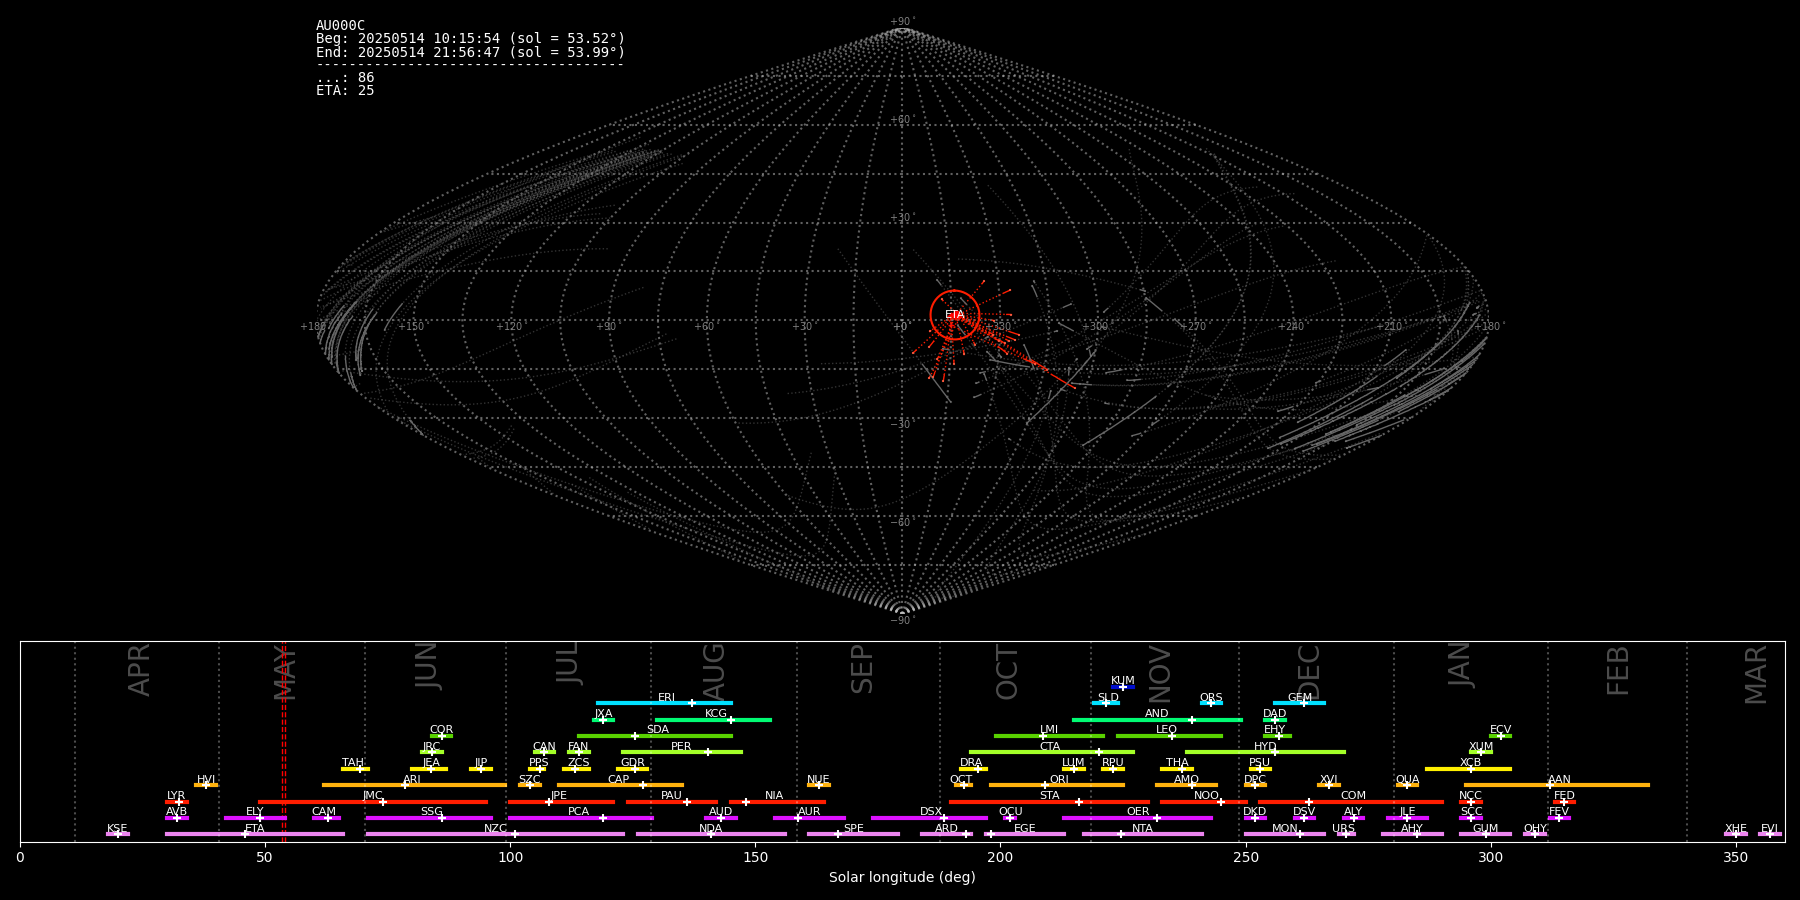
Task: Click the purple SSG shower activity bar
Action: [x=429, y=818]
